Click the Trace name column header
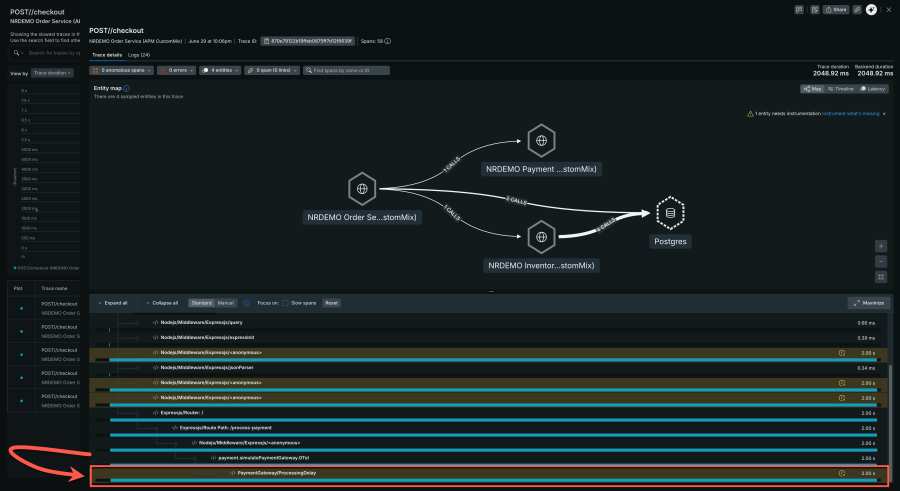This screenshot has width=900, height=491. (x=54, y=288)
